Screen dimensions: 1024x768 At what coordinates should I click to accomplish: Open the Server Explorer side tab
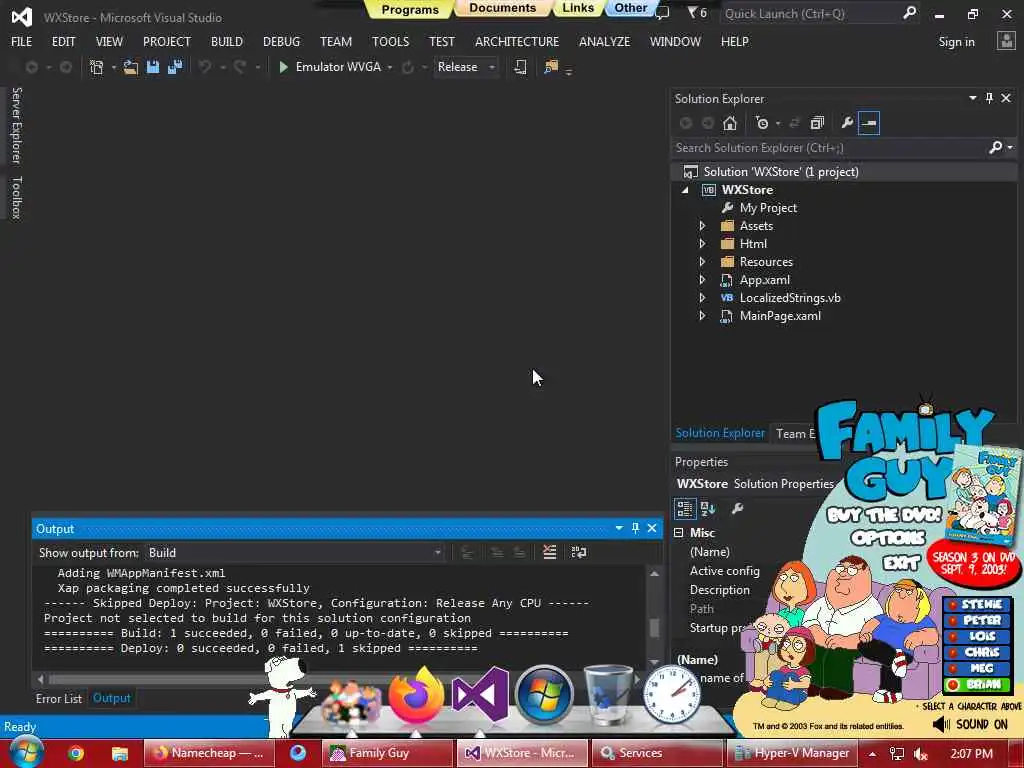(17, 125)
